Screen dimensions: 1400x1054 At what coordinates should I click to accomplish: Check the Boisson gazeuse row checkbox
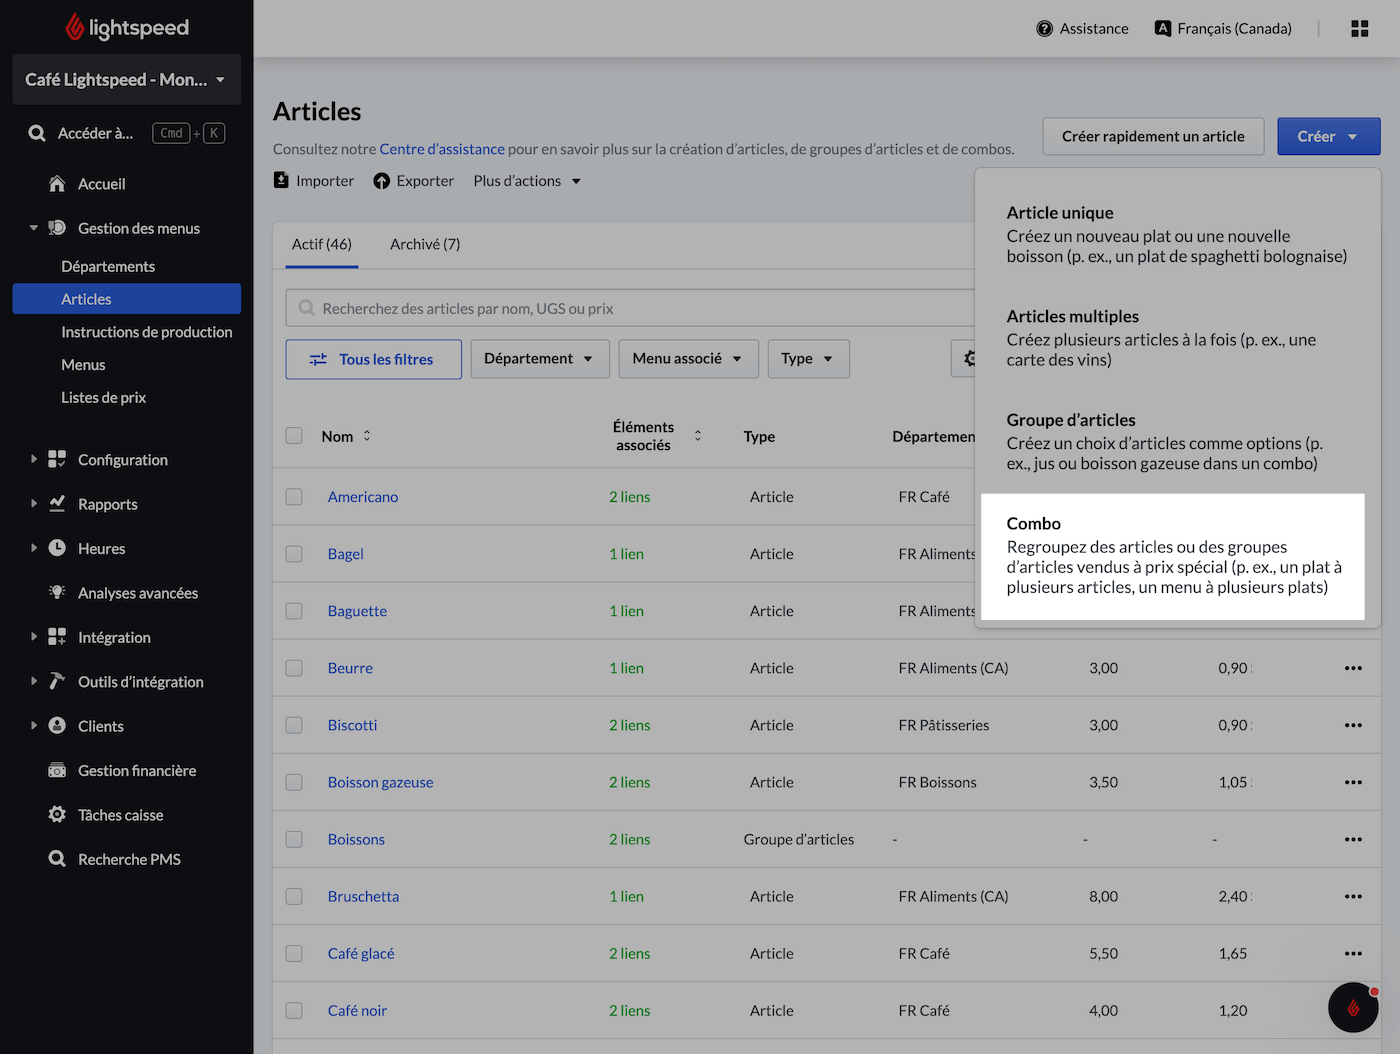(294, 782)
